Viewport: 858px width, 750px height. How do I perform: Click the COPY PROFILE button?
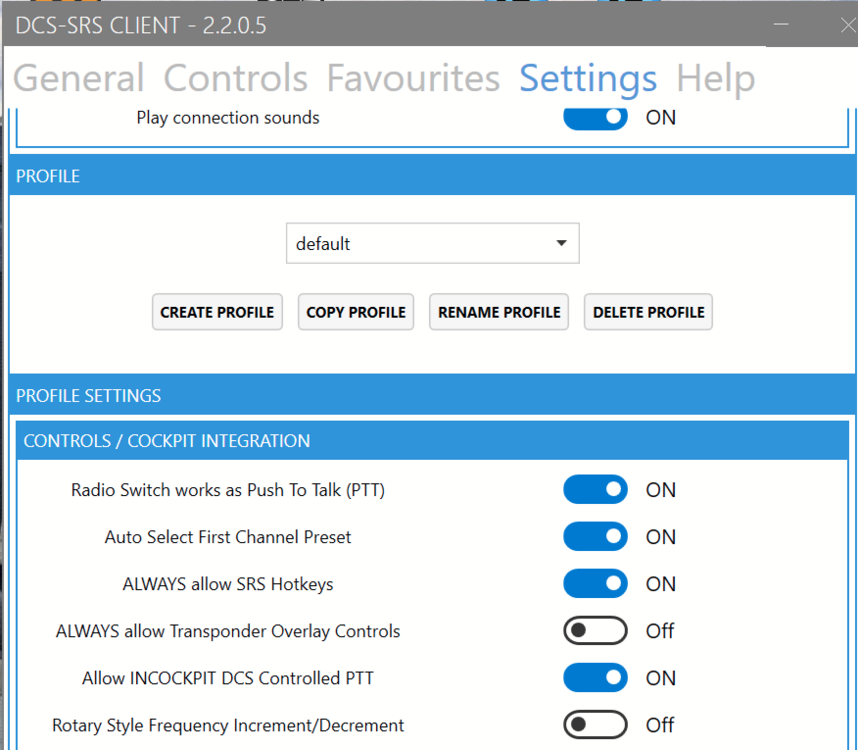(x=356, y=312)
